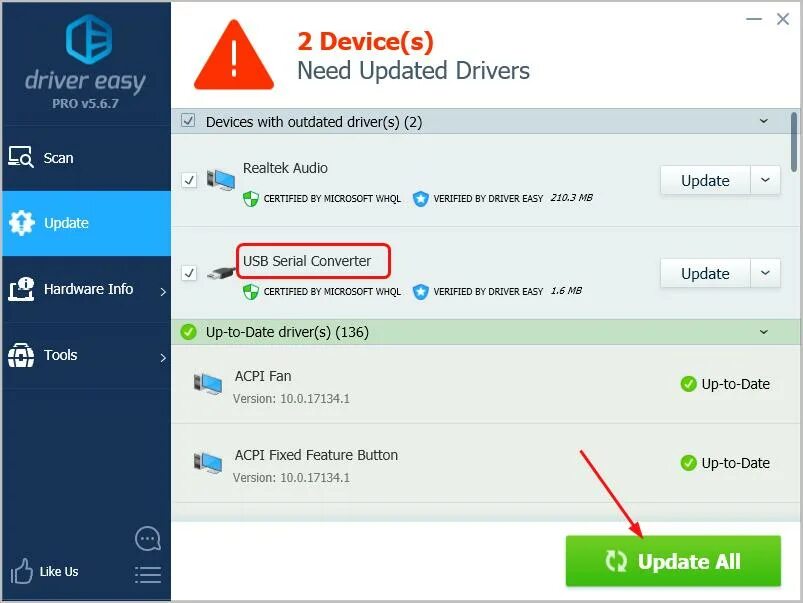Open the feedback chat bubble icon
The width and height of the screenshot is (803, 603).
[147, 538]
